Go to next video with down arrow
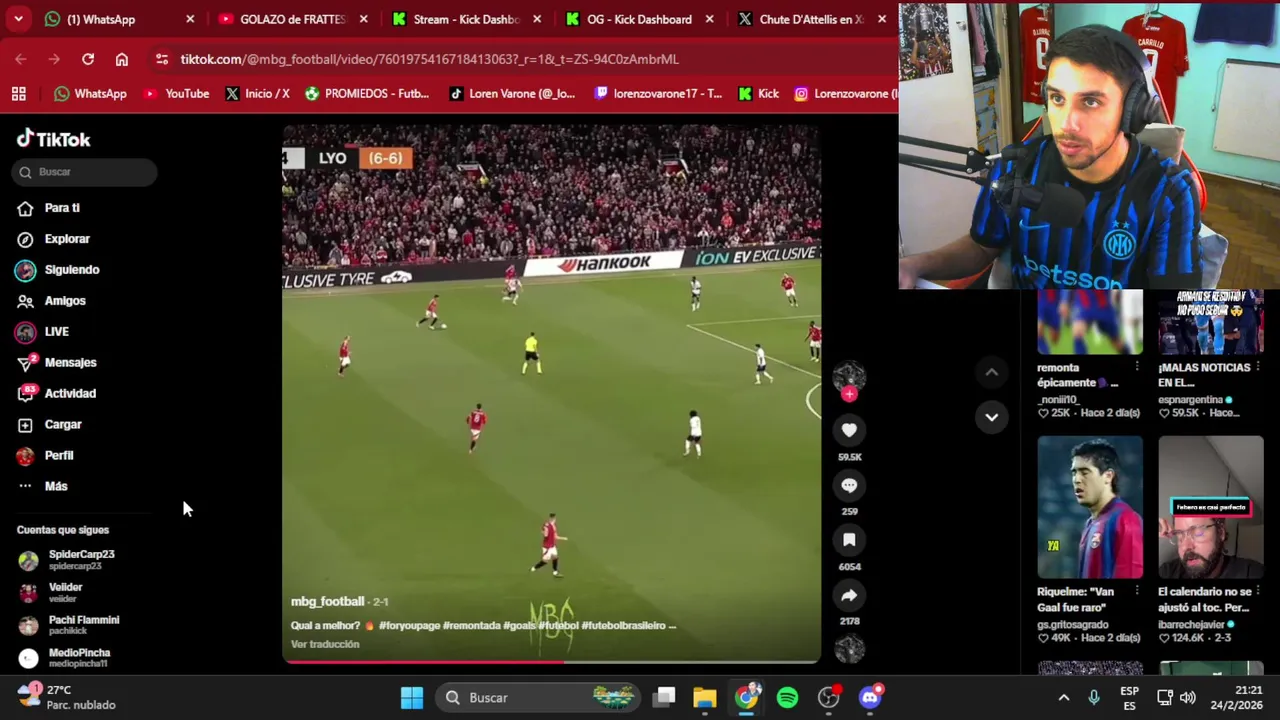 [991, 417]
